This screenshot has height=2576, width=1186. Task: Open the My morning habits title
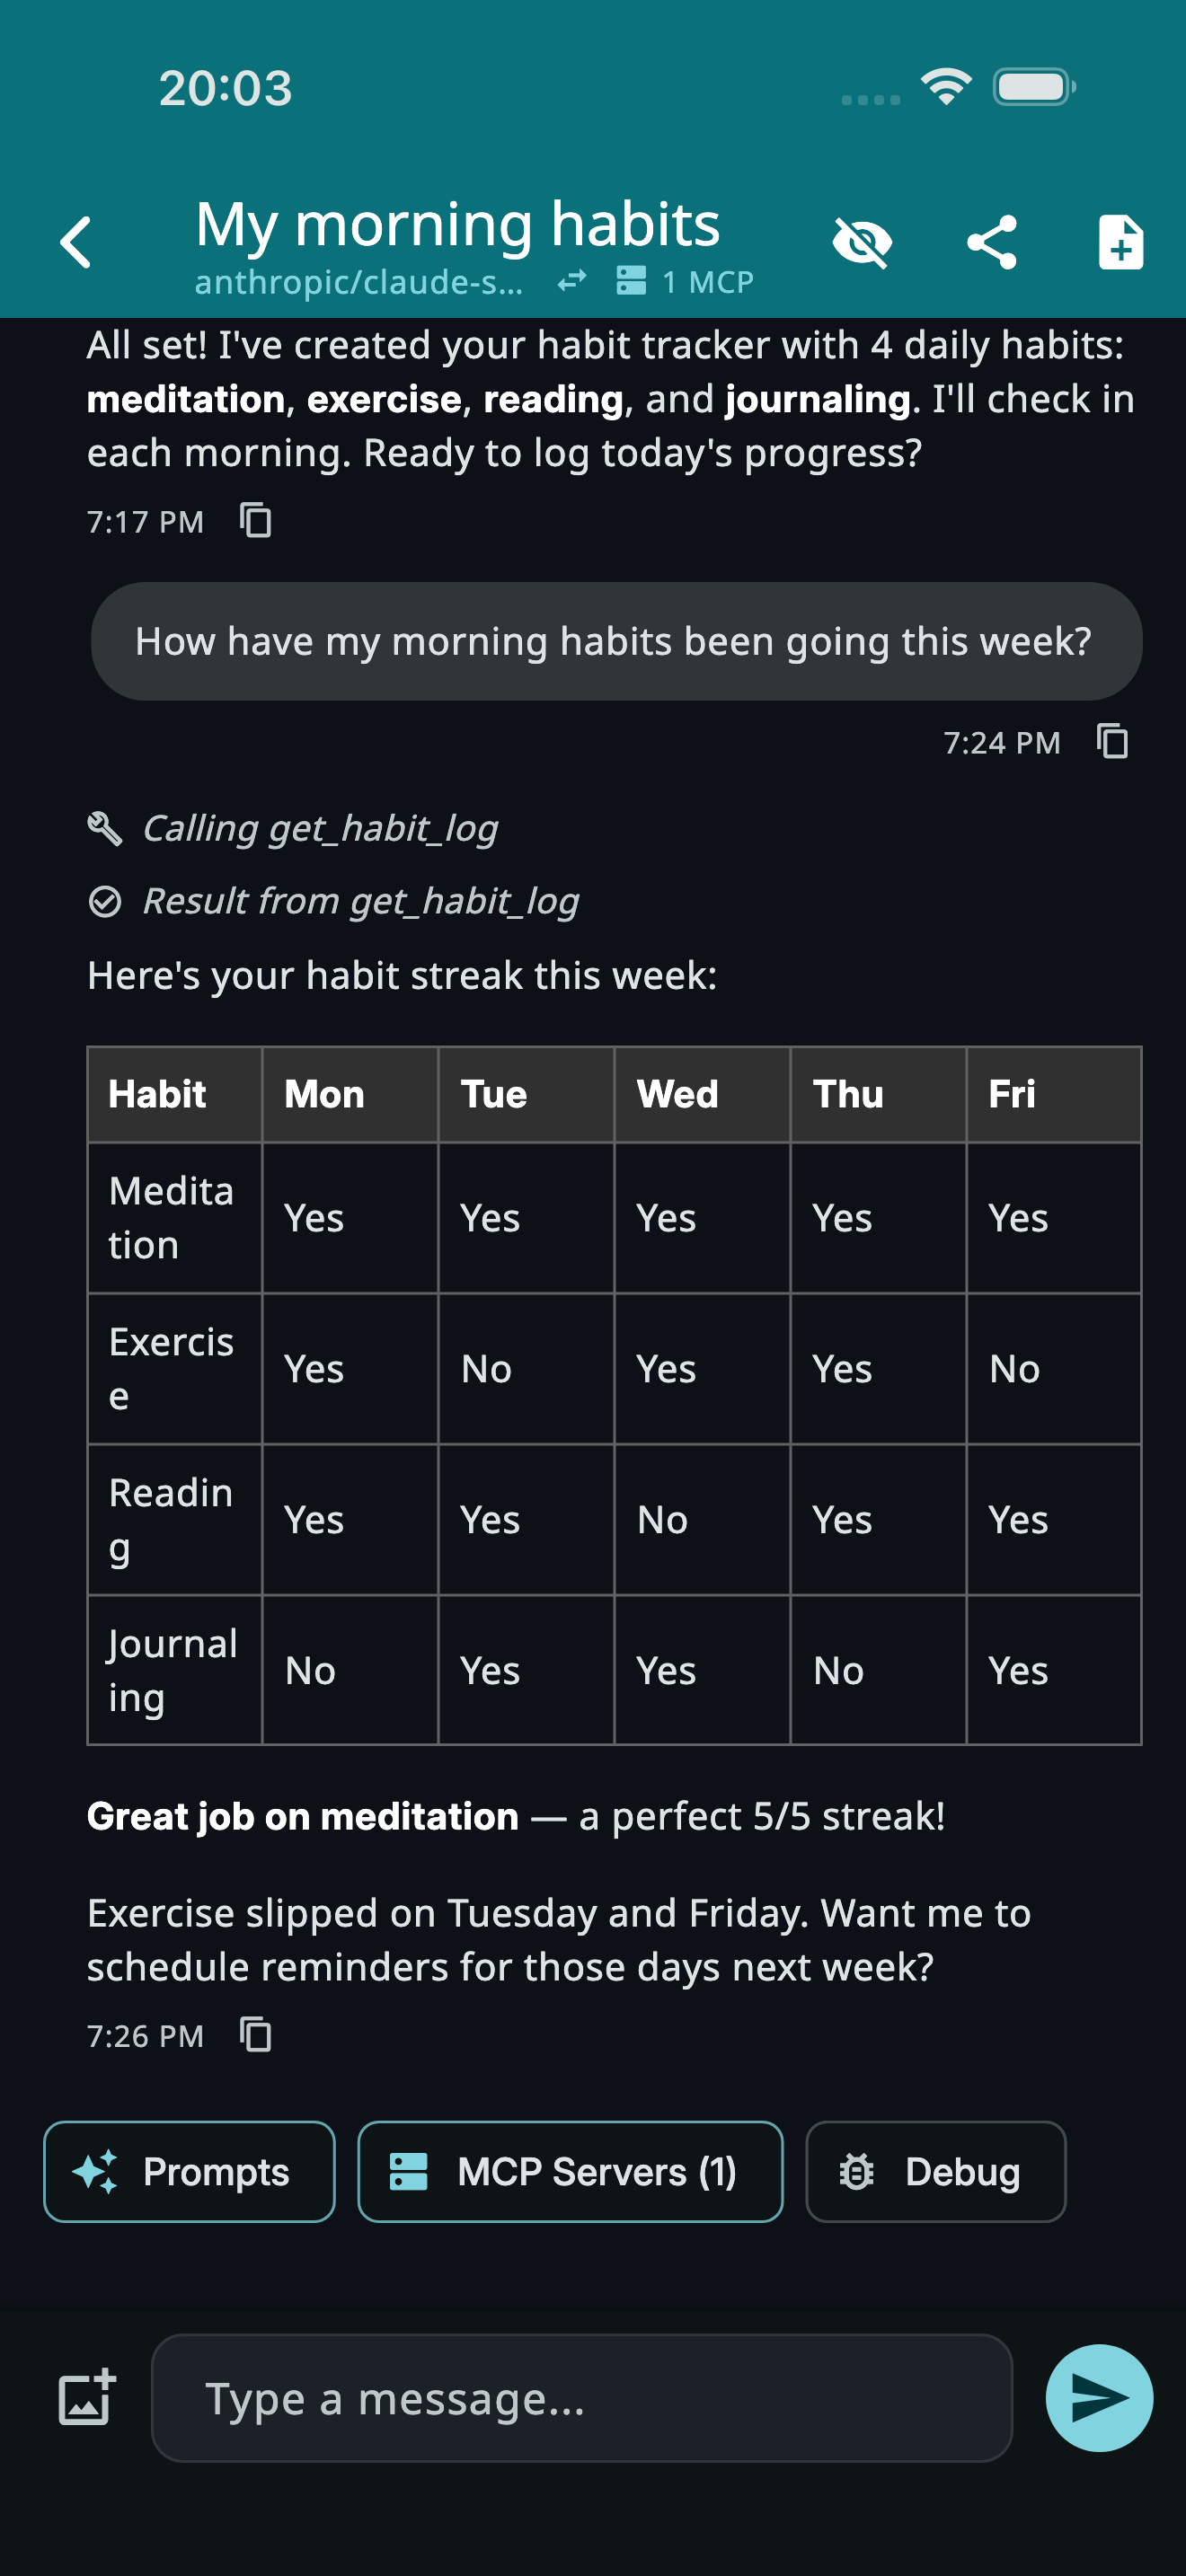457,223
